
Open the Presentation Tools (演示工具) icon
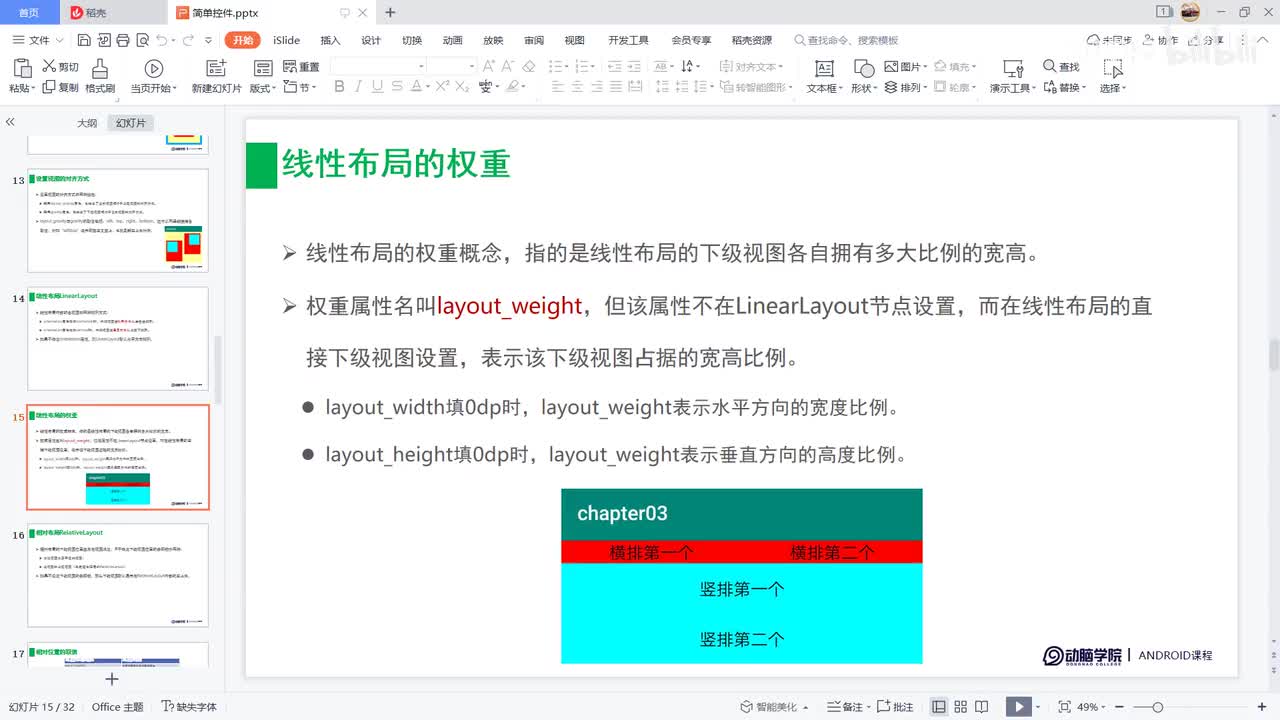1013,68
